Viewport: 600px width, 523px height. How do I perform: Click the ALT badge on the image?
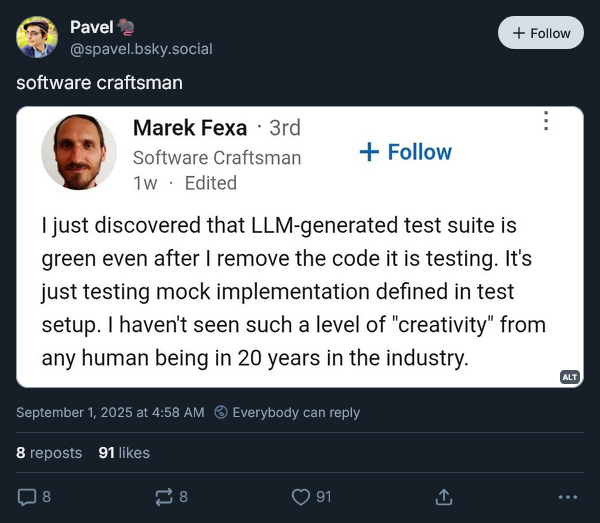point(569,376)
